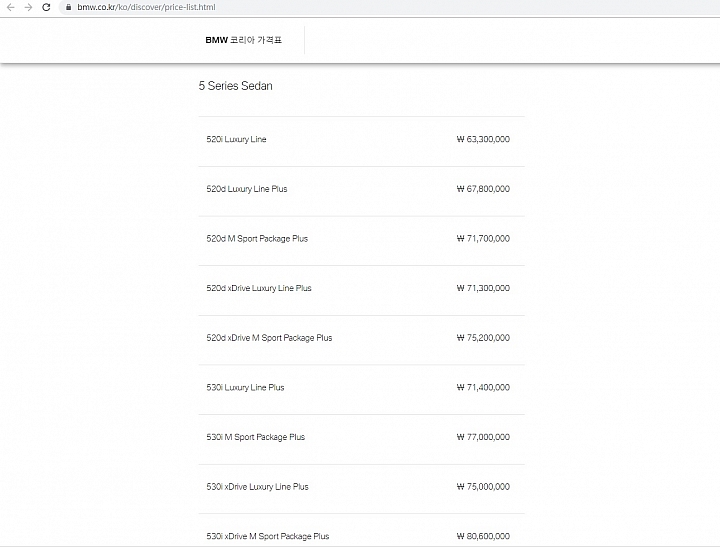Click the 5 Series Sedan heading
This screenshot has height=547, width=720.
236,86
